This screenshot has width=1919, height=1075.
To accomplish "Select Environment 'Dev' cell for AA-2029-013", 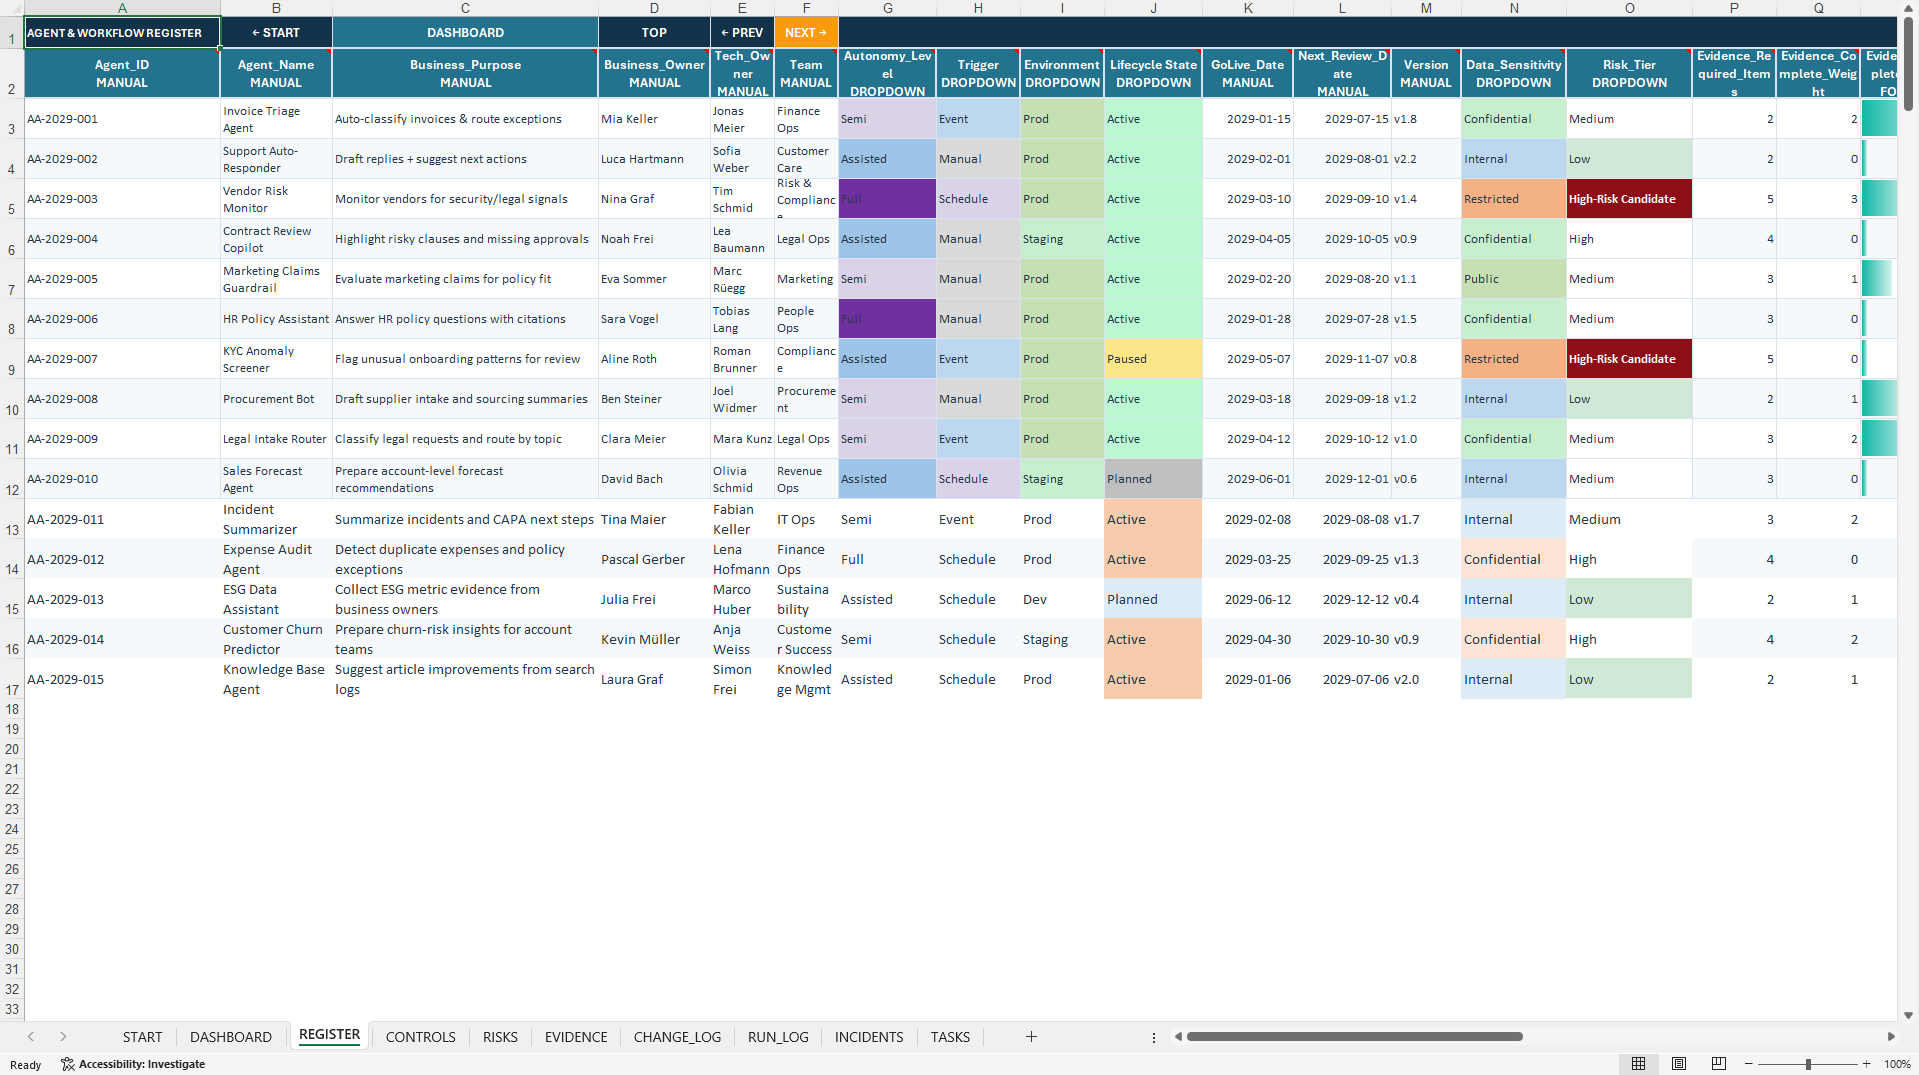I will pos(1062,599).
